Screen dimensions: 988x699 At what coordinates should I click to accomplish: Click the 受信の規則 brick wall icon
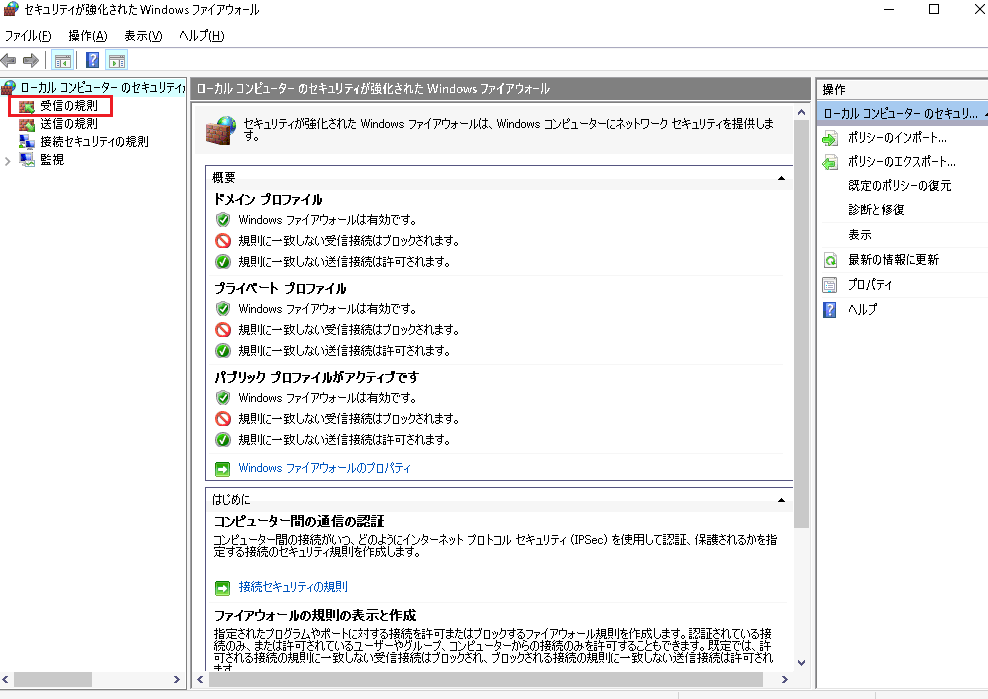coord(26,106)
